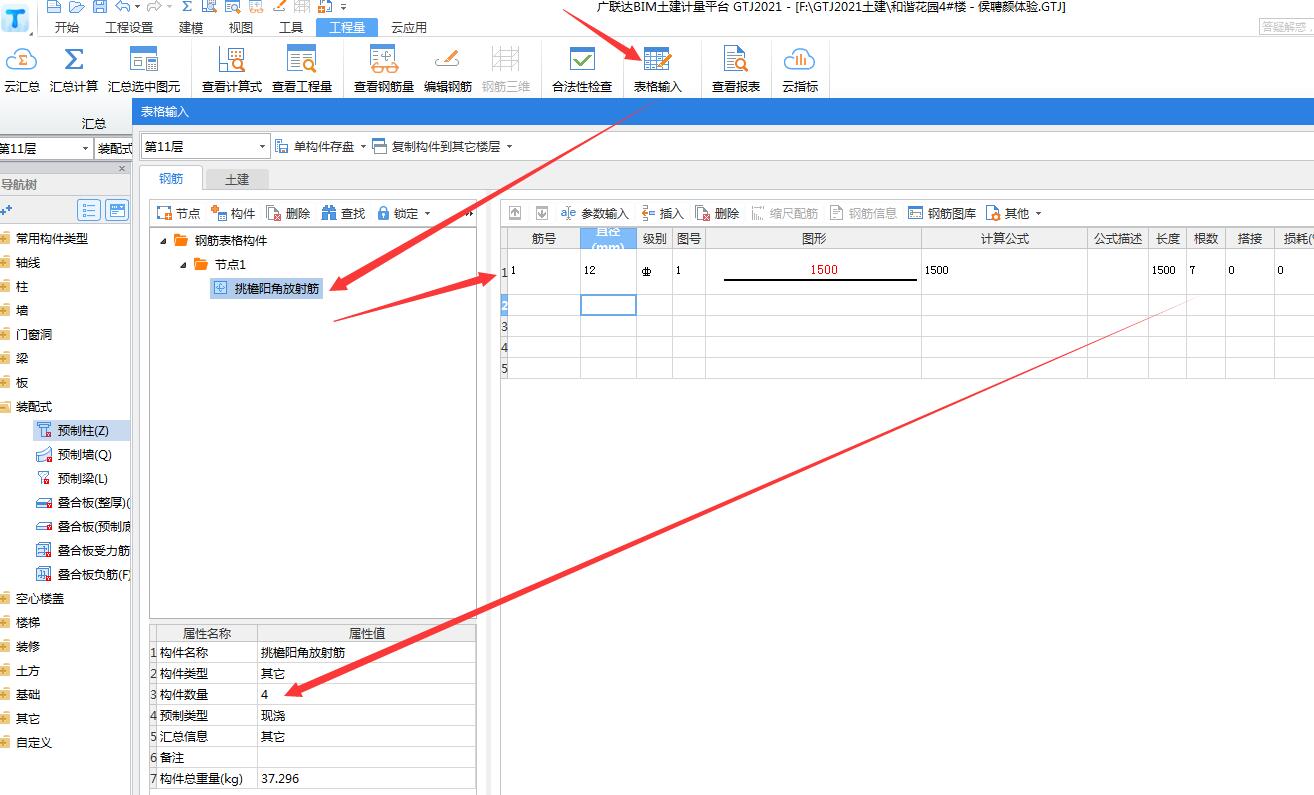Select 预制梁(L) in navigation tree
1314x795 pixels.
83,479
